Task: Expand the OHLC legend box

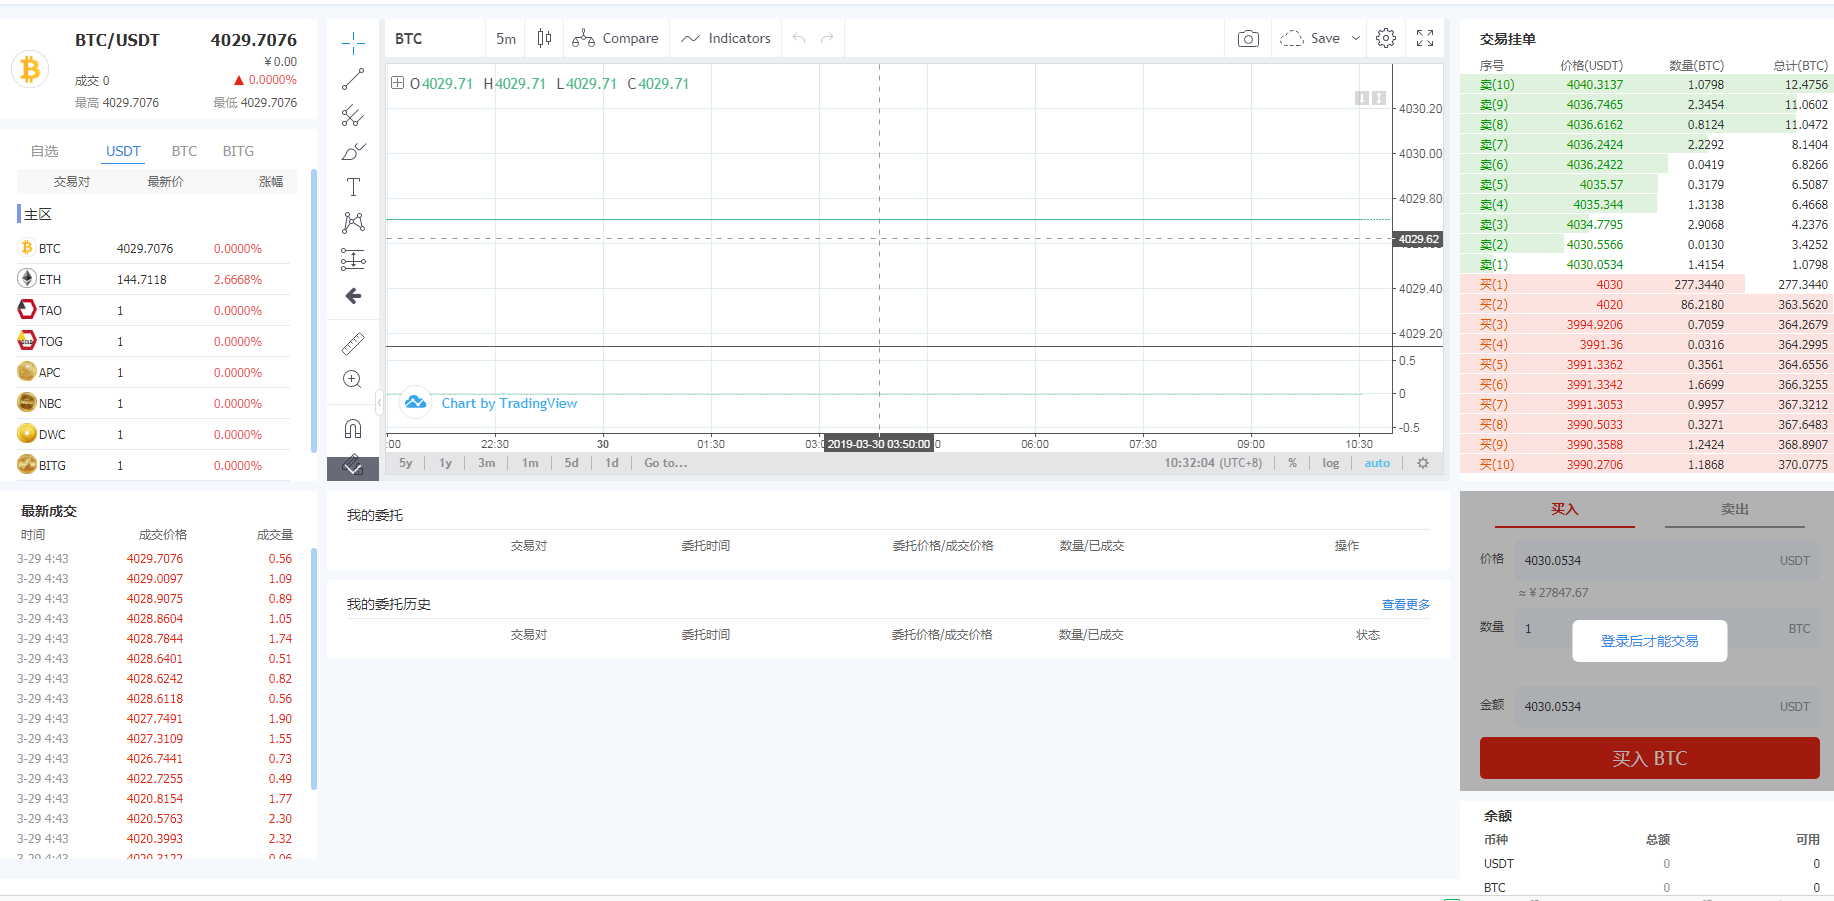Action: [x=397, y=83]
